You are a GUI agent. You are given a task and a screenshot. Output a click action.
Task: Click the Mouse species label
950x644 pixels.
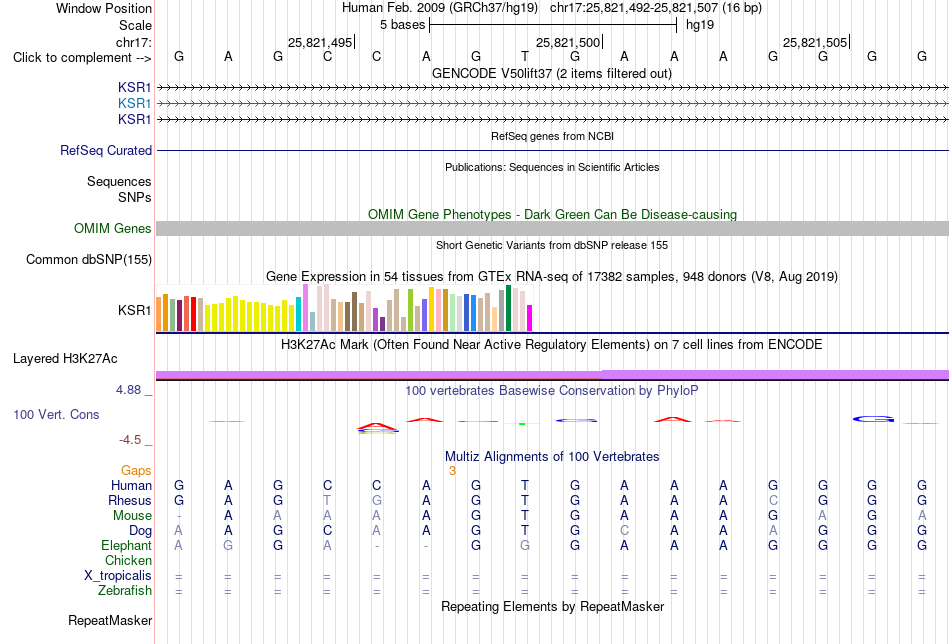(x=132, y=516)
